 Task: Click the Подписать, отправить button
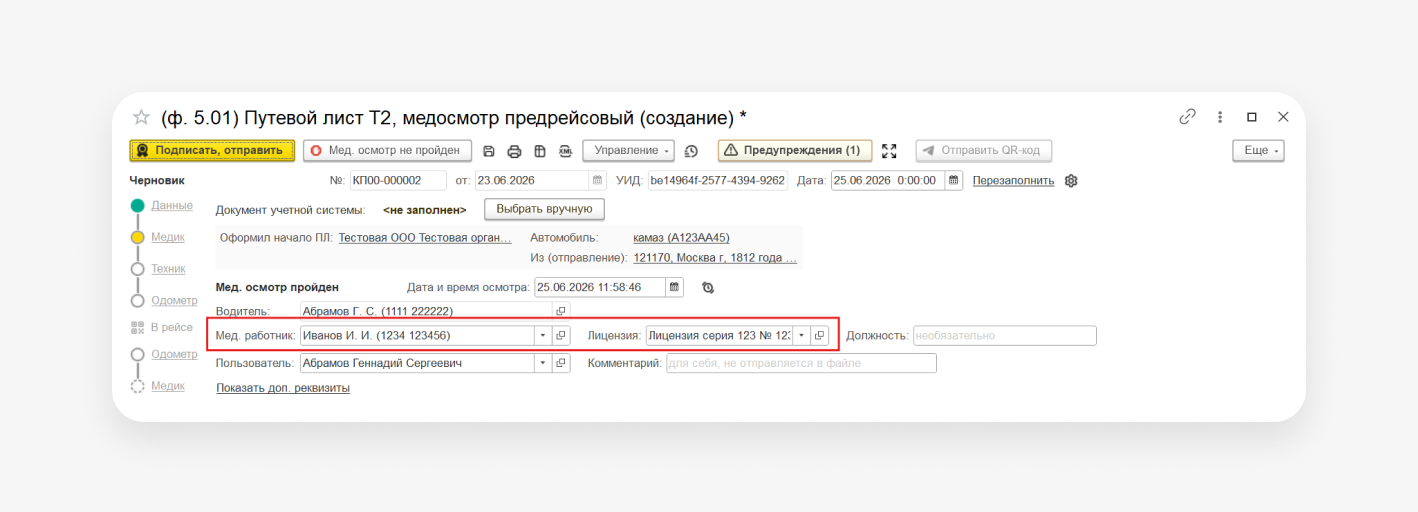point(212,151)
